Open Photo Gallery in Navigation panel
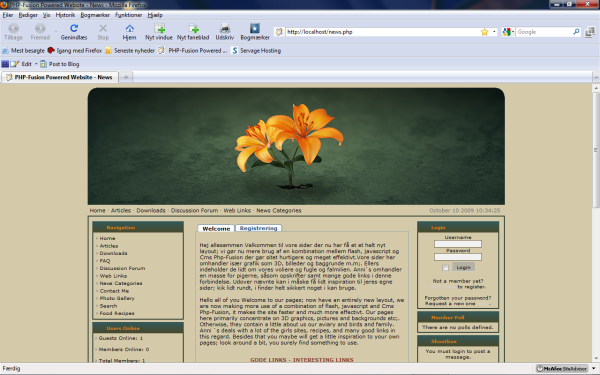Screen dimensions: 600x375 [x=117, y=298]
